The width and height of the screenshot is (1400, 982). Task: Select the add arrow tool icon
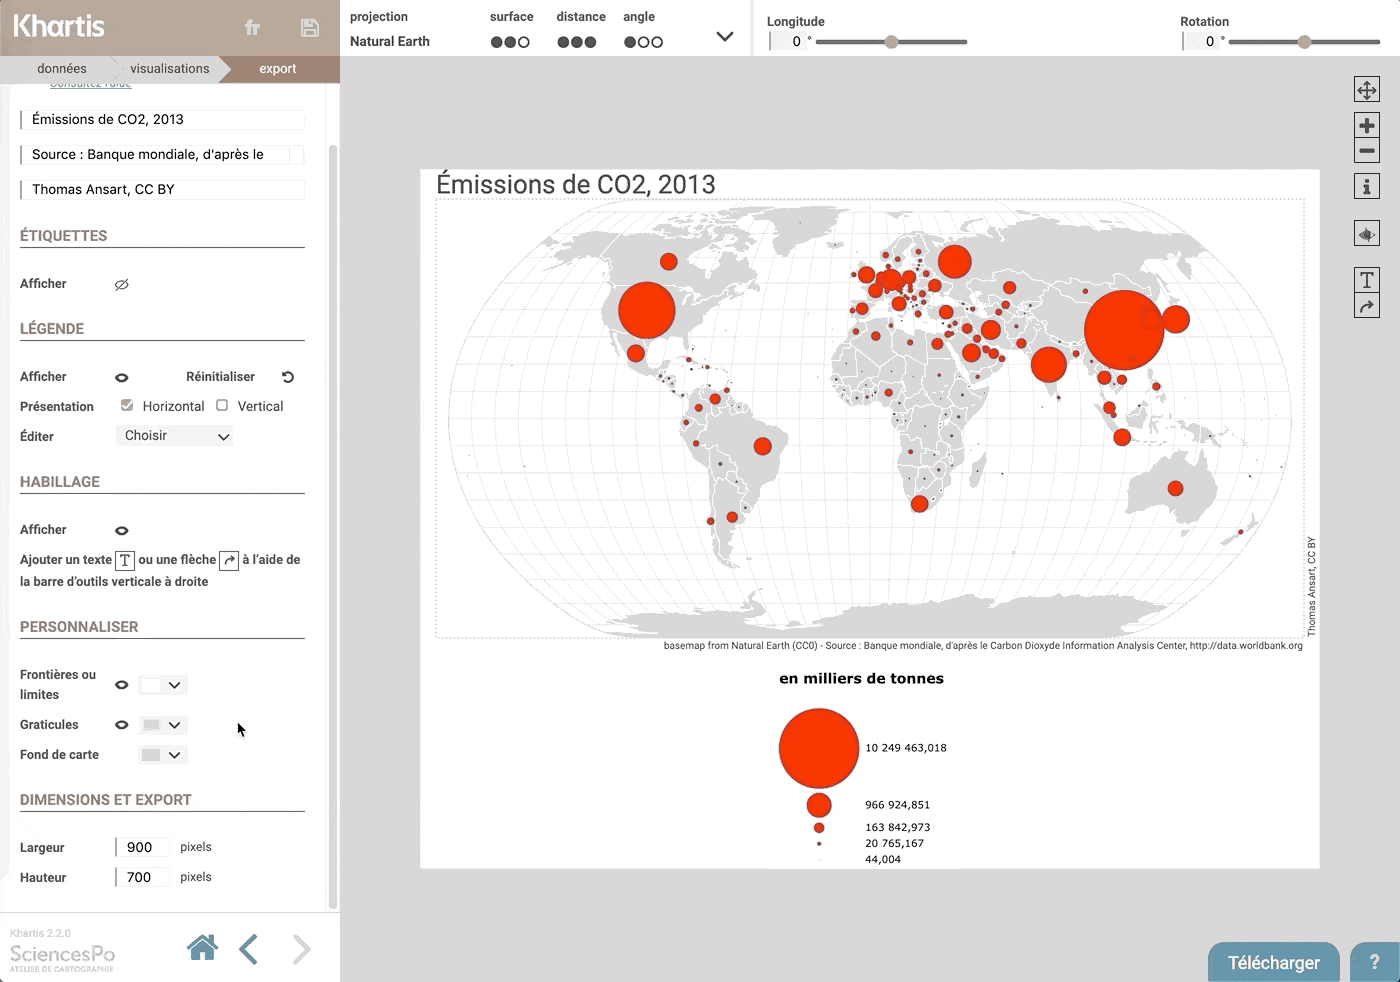tap(1366, 306)
